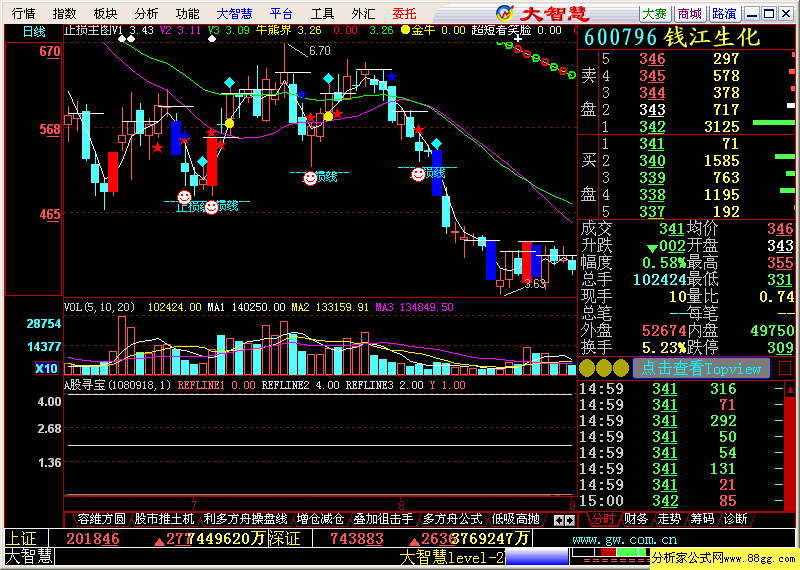This screenshot has height=570, width=800.
Task: Select the 财务 tab
Action: click(x=636, y=519)
